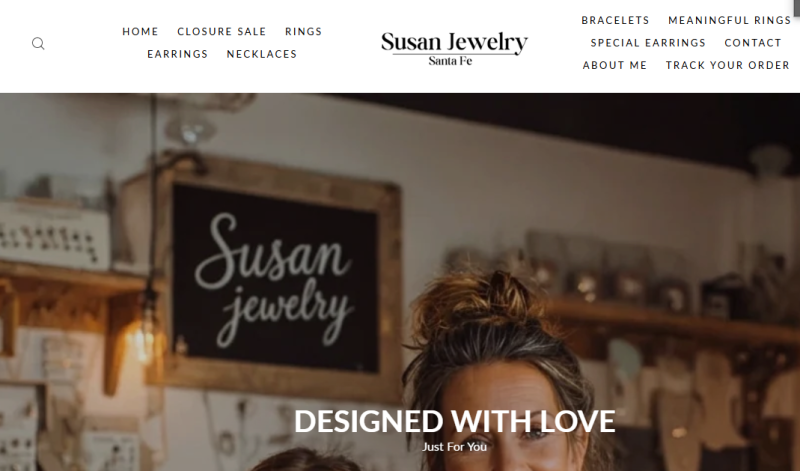Open the Earrings collection link
Image resolution: width=800 pixels, height=471 pixels.
(x=178, y=54)
